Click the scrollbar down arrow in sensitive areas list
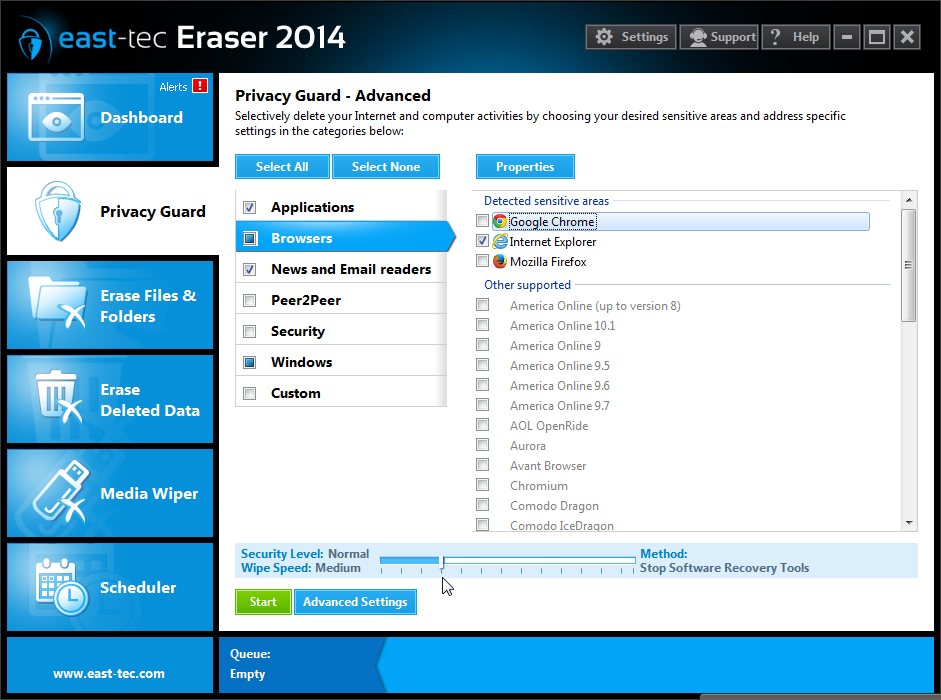 [909, 523]
